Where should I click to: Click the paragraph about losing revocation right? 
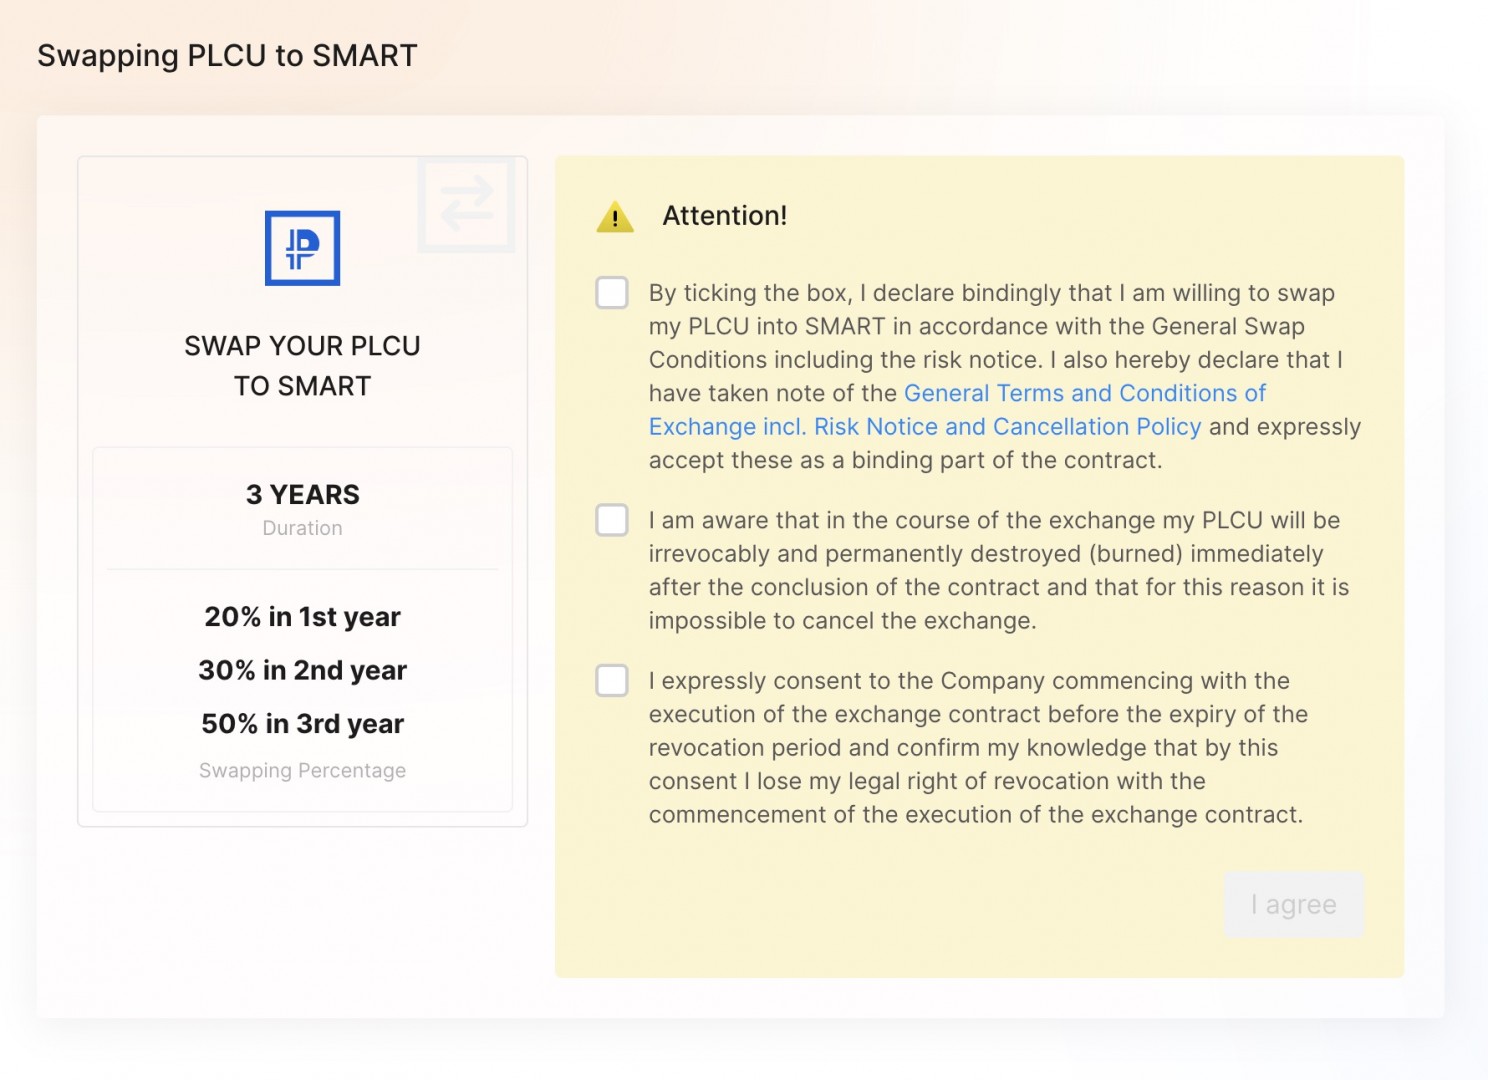point(978,748)
